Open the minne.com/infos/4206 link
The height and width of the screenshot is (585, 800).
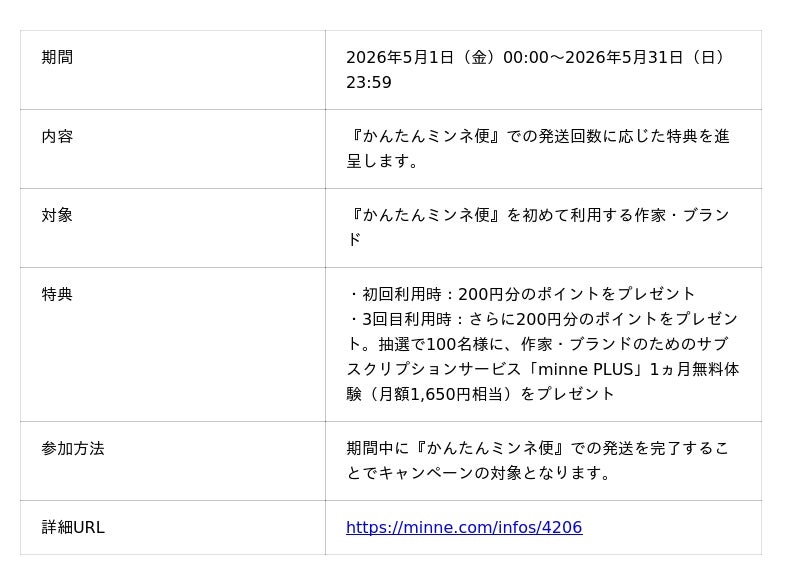pos(464,527)
